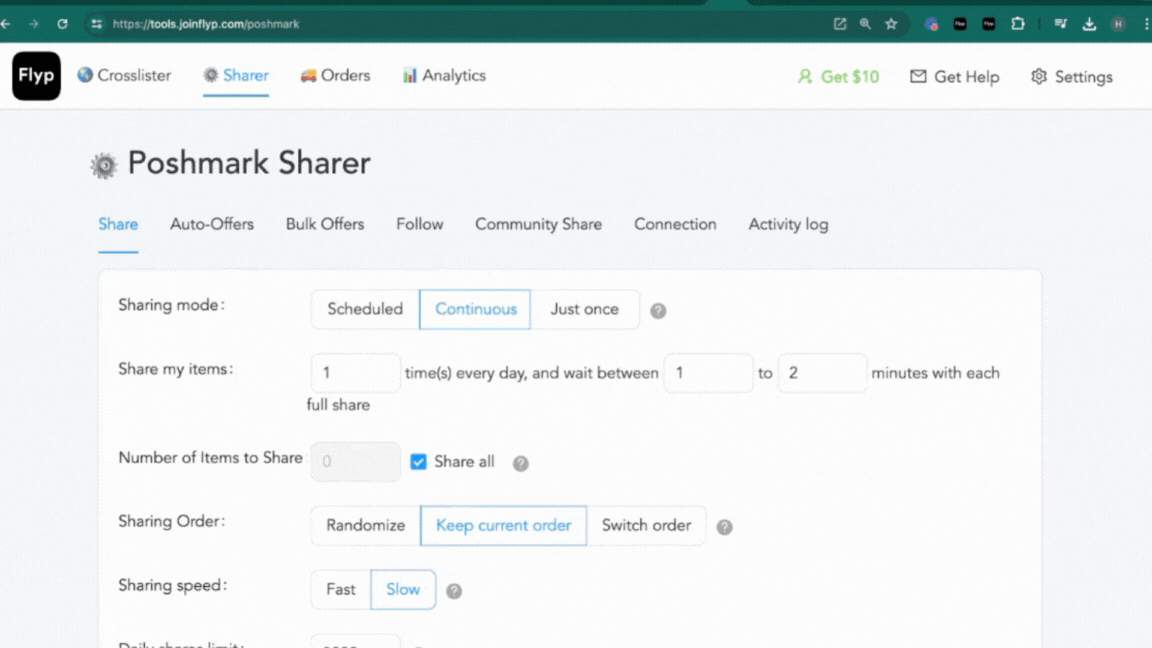
Task: Open browser downloads
Action: (x=1089, y=24)
